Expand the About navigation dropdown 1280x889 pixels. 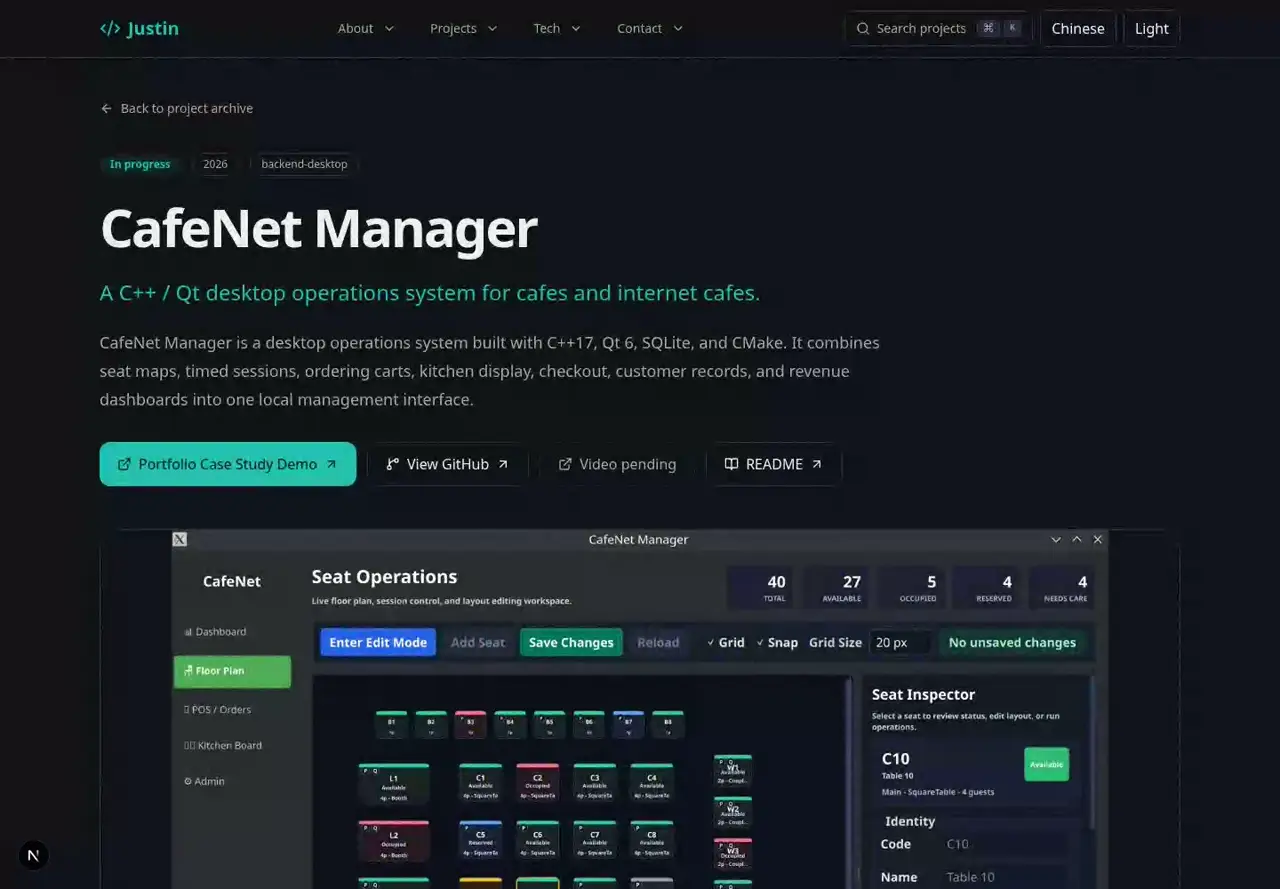click(x=365, y=28)
